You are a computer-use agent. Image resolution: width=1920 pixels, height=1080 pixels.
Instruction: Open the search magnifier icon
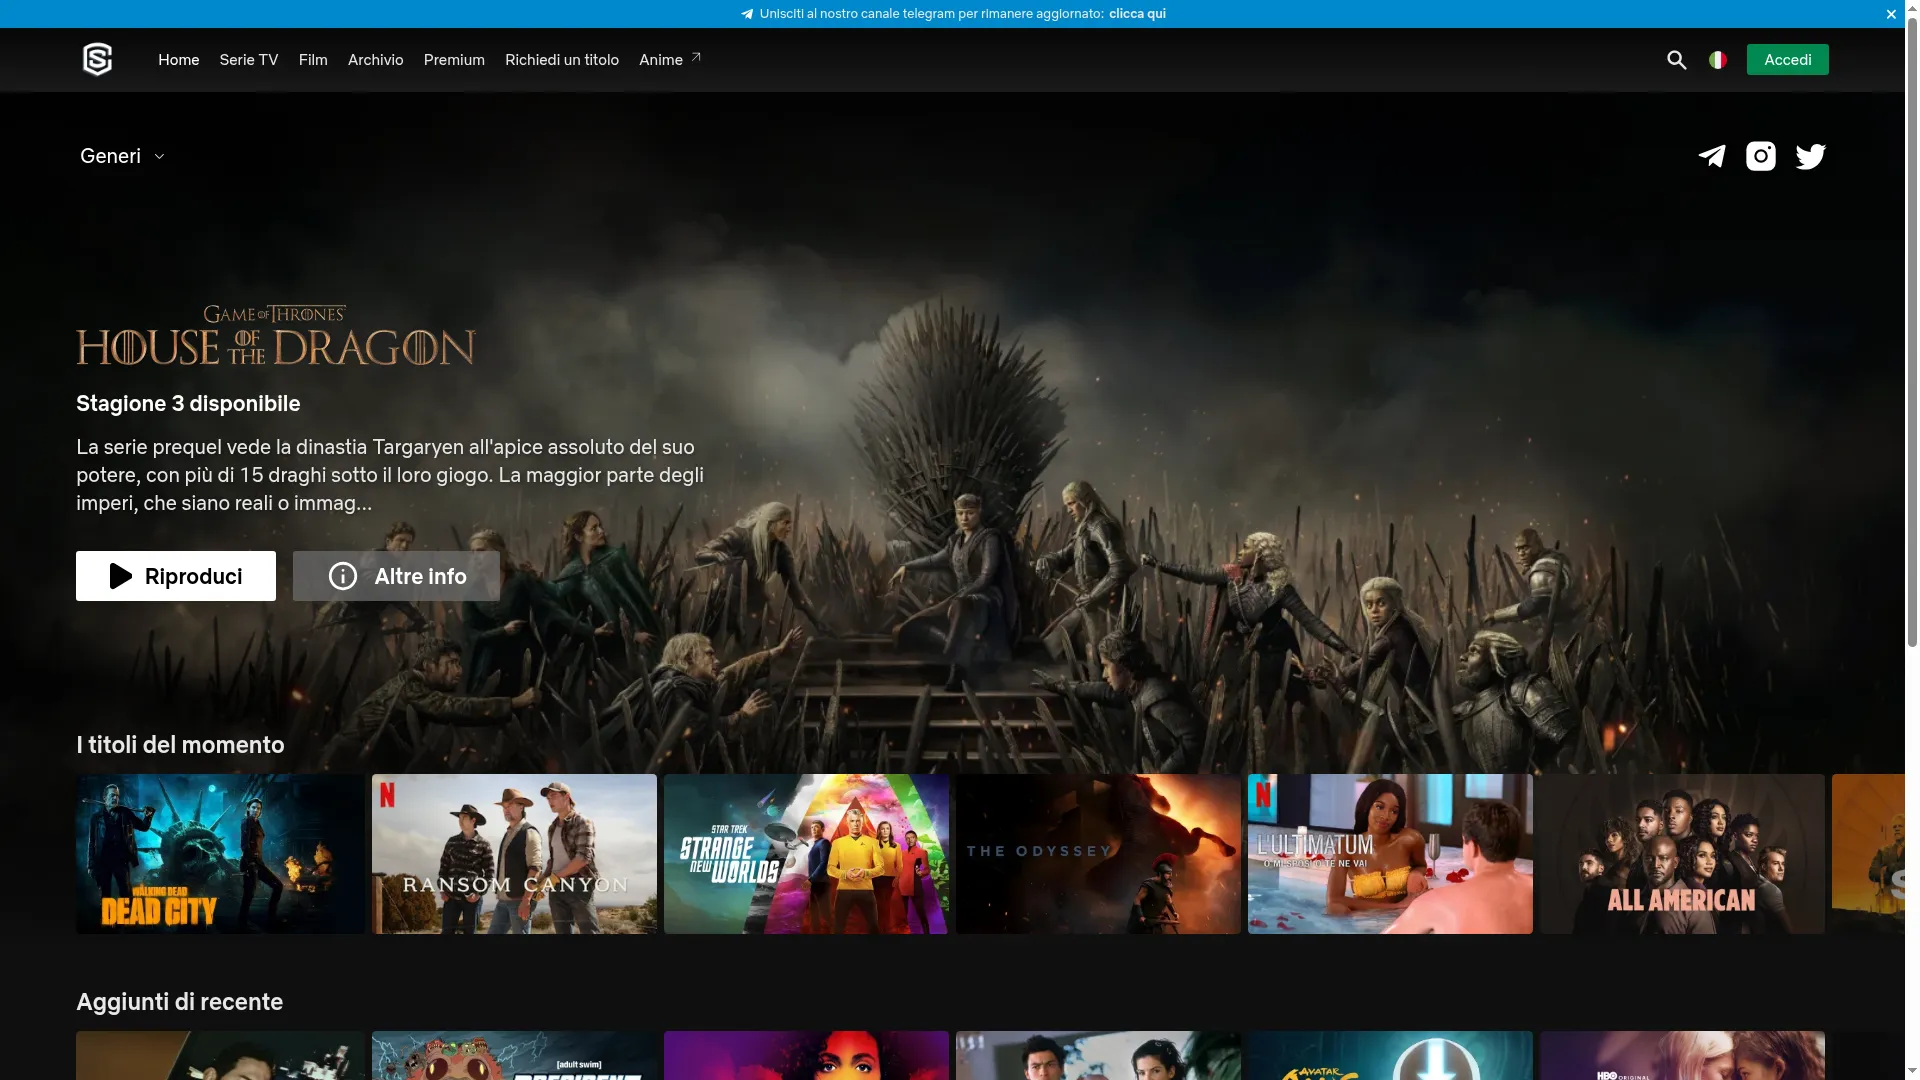tap(1677, 60)
